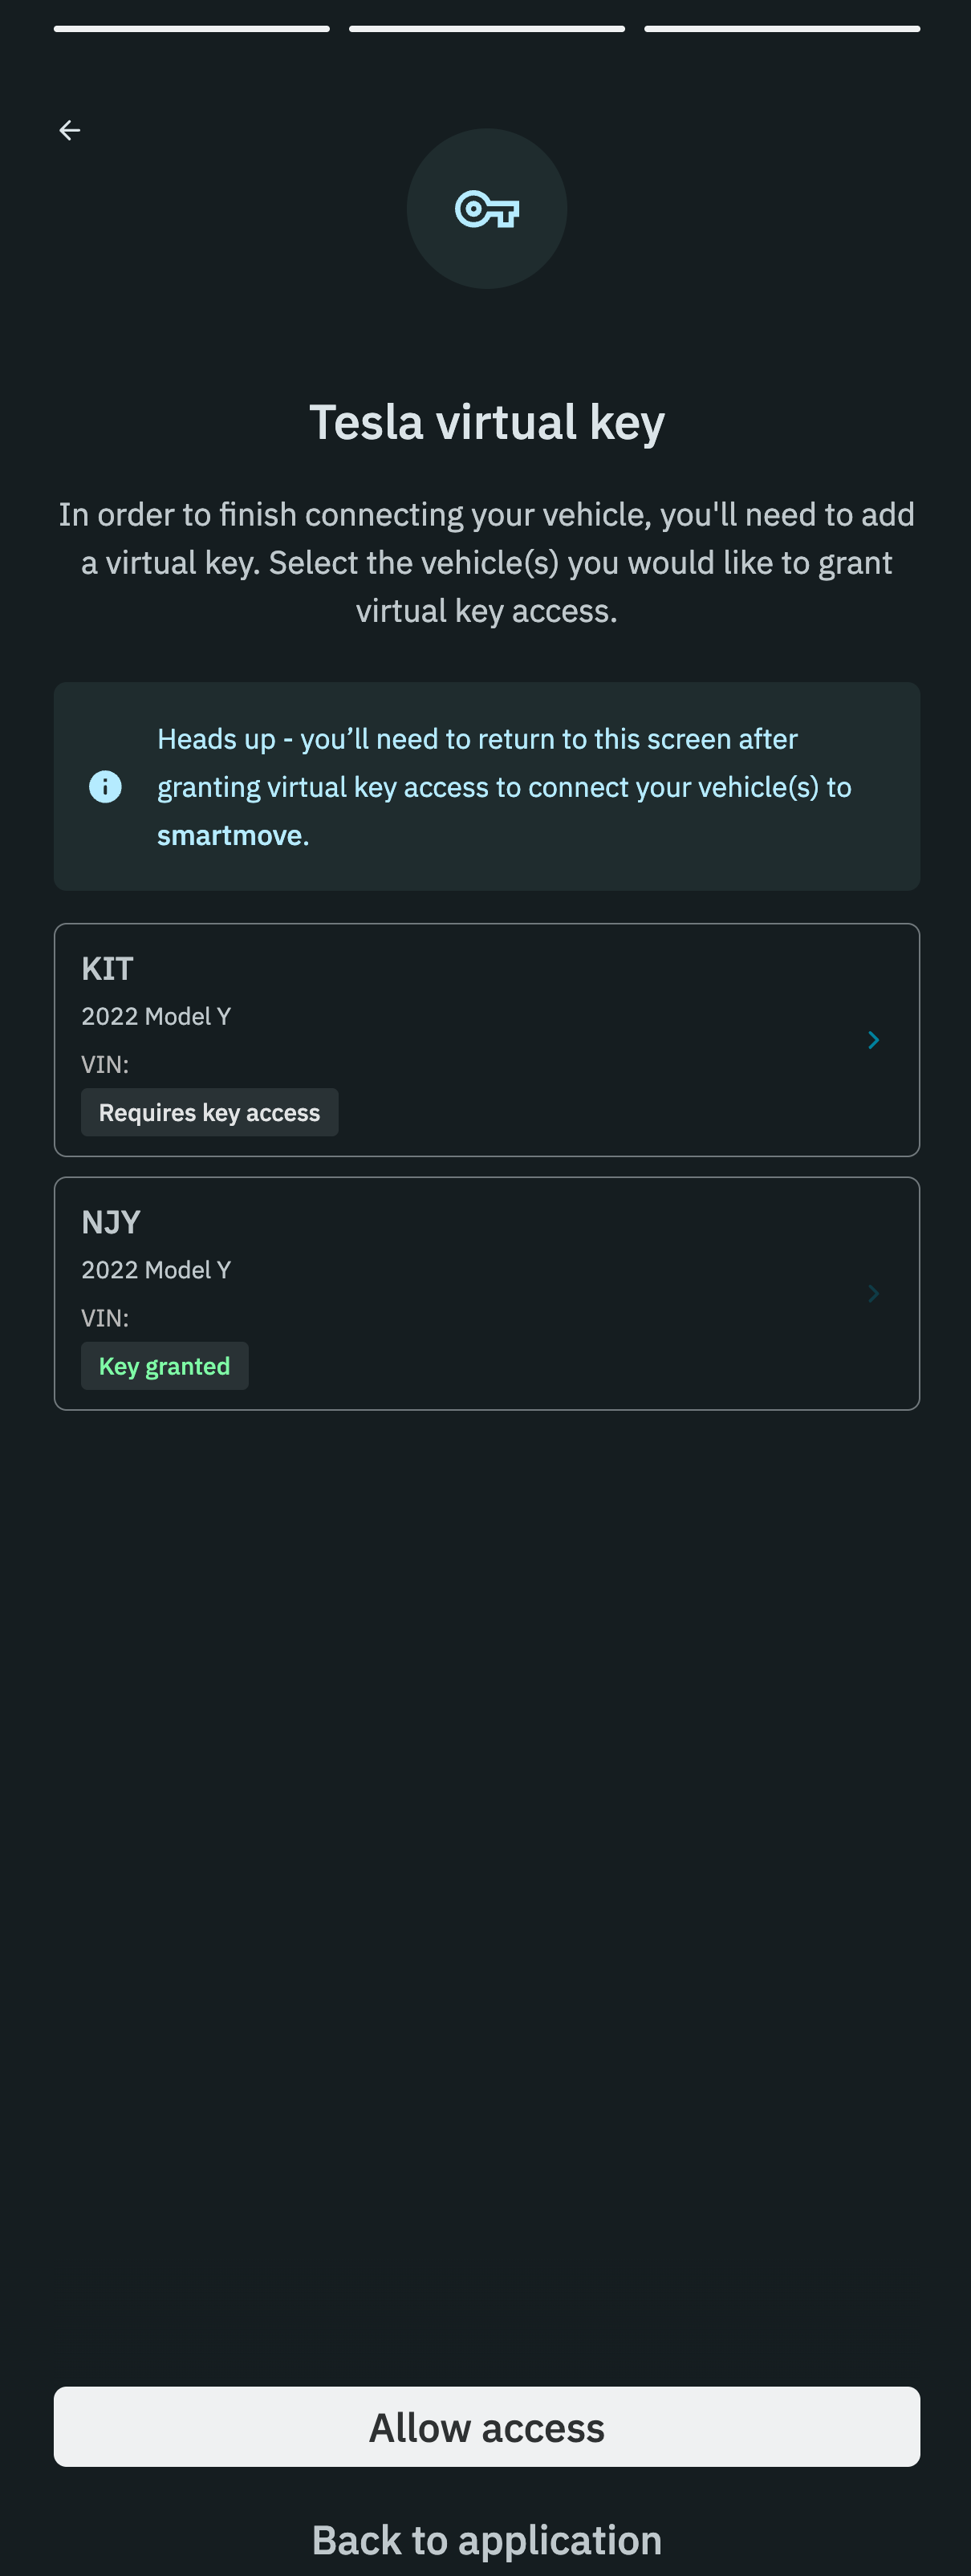
Task: Click the arrow icon beside 2022 Model Y KIT
Action: [873, 1040]
